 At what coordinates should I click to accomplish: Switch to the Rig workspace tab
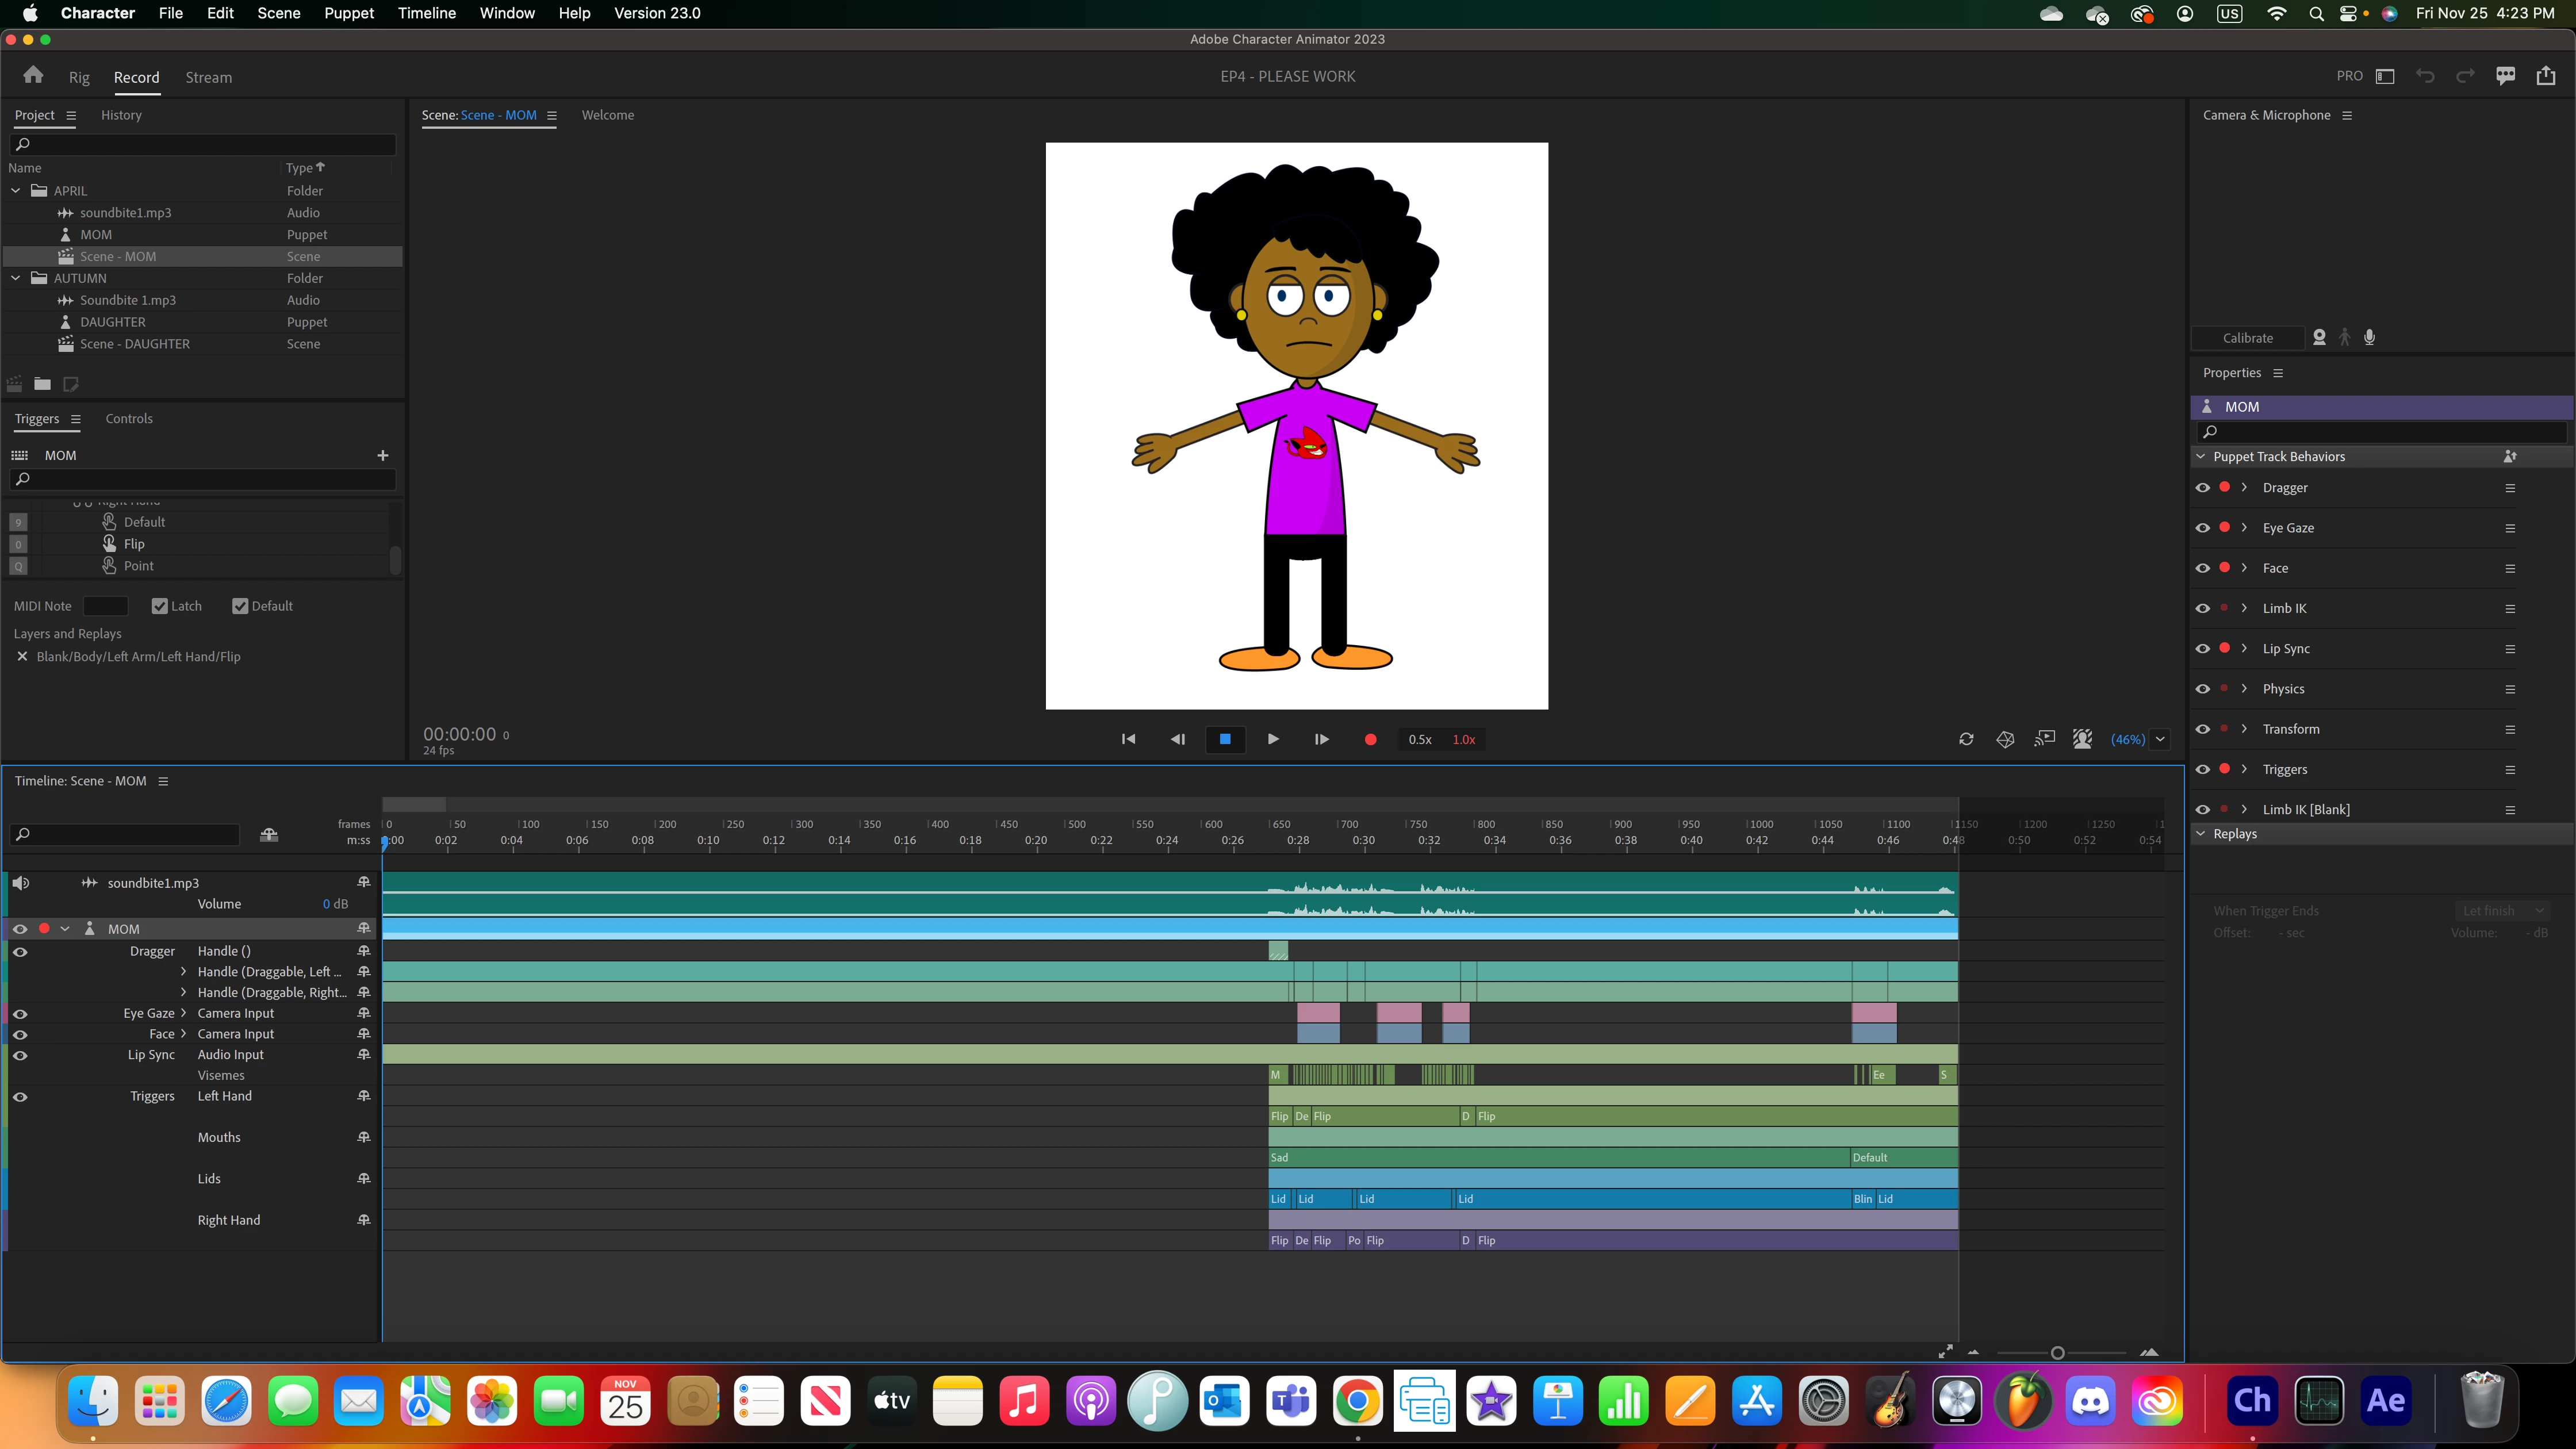79,78
